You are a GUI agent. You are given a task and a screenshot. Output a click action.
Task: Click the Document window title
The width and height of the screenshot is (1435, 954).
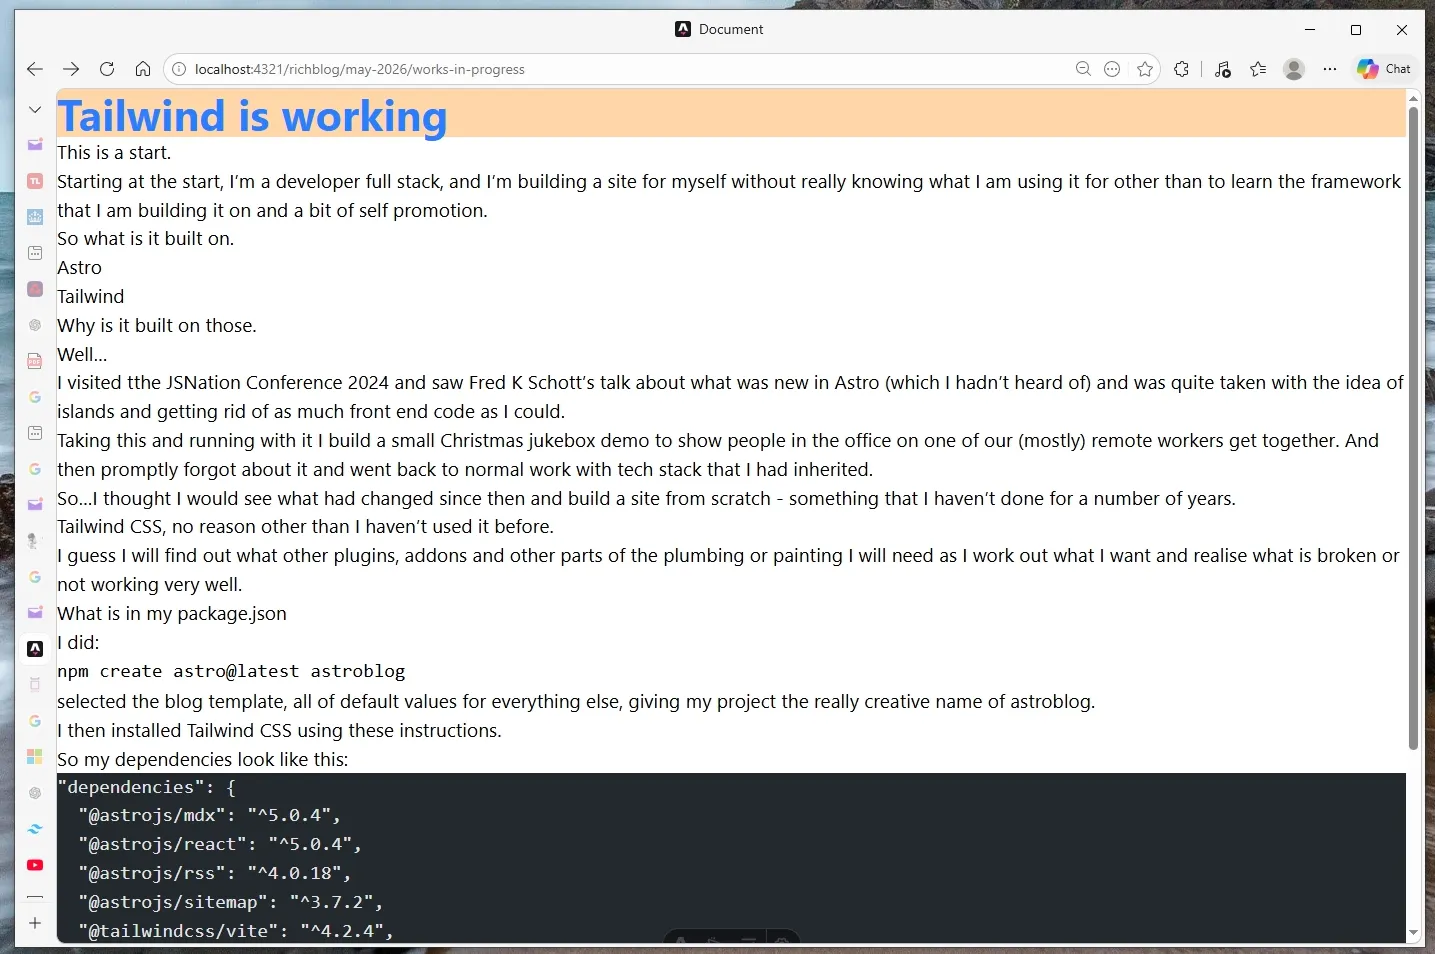(x=731, y=29)
